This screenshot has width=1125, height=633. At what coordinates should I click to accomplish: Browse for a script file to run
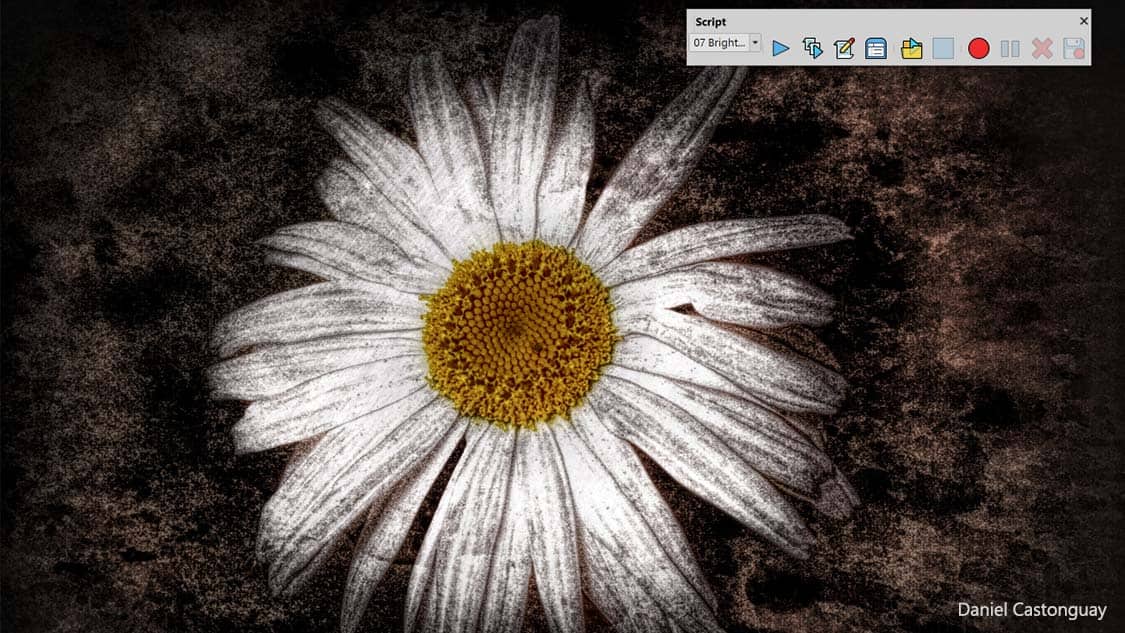click(911, 48)
